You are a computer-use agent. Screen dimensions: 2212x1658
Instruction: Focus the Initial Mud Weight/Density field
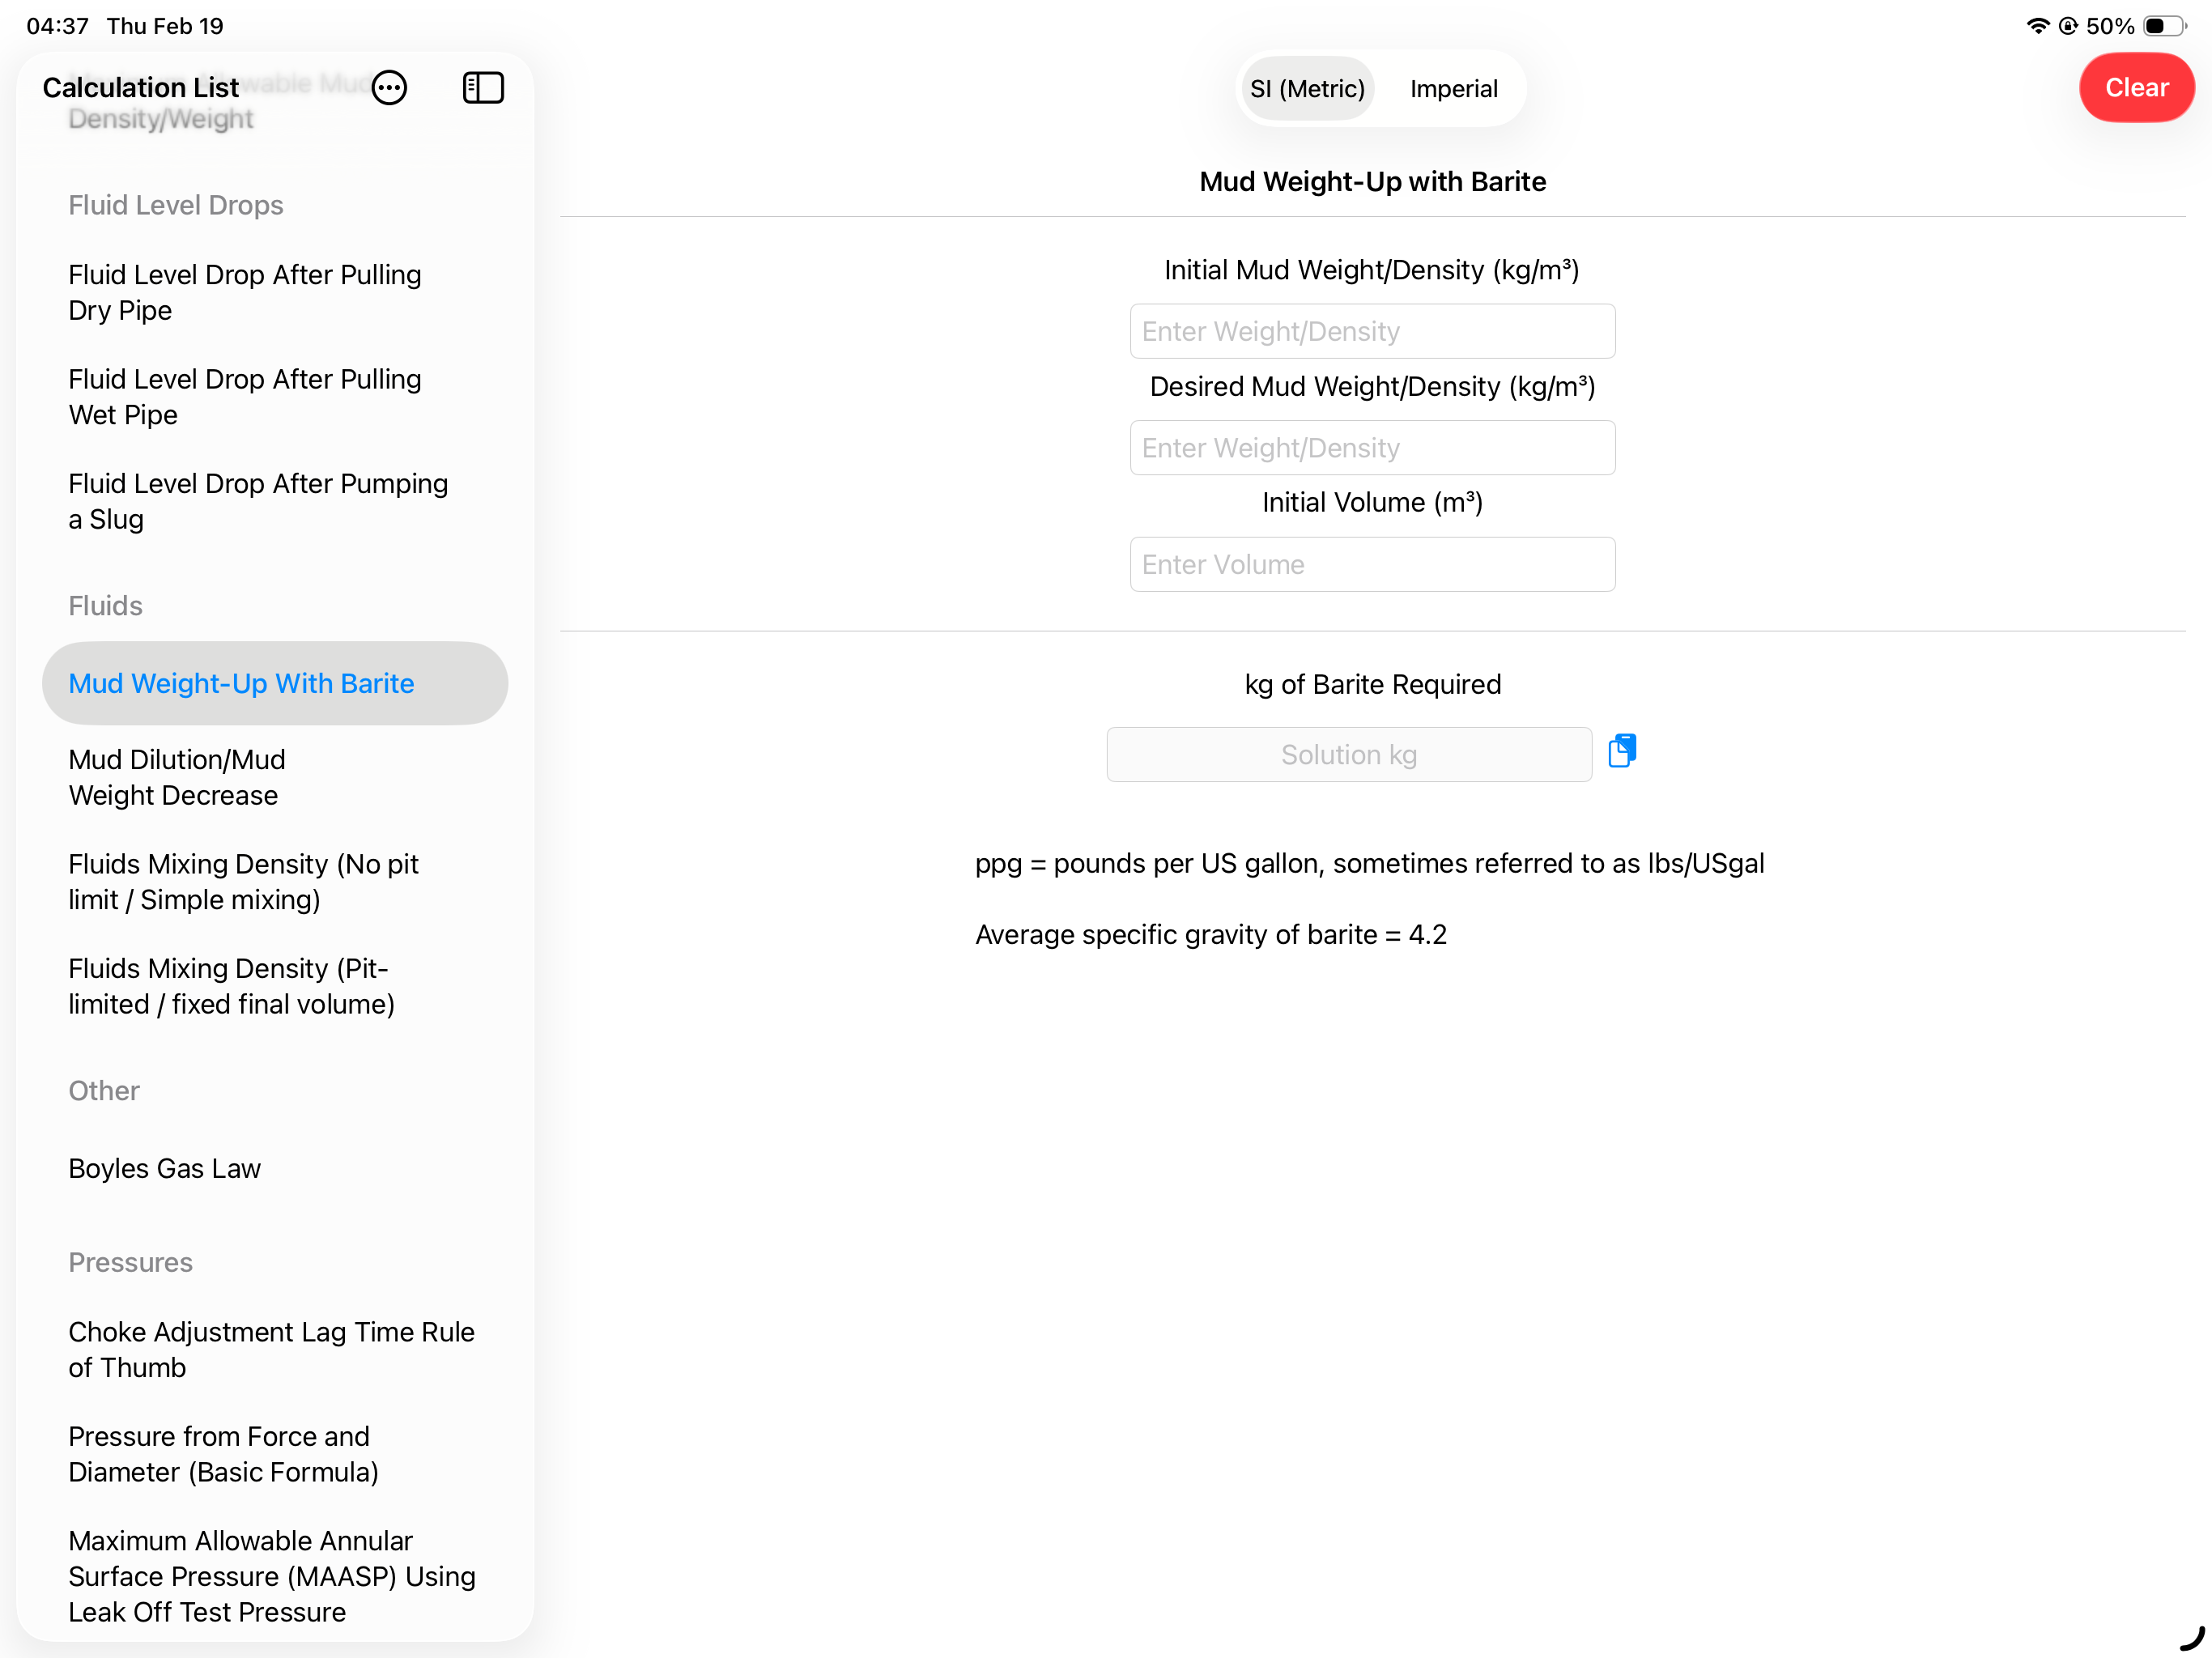(x=1372, y=332)
